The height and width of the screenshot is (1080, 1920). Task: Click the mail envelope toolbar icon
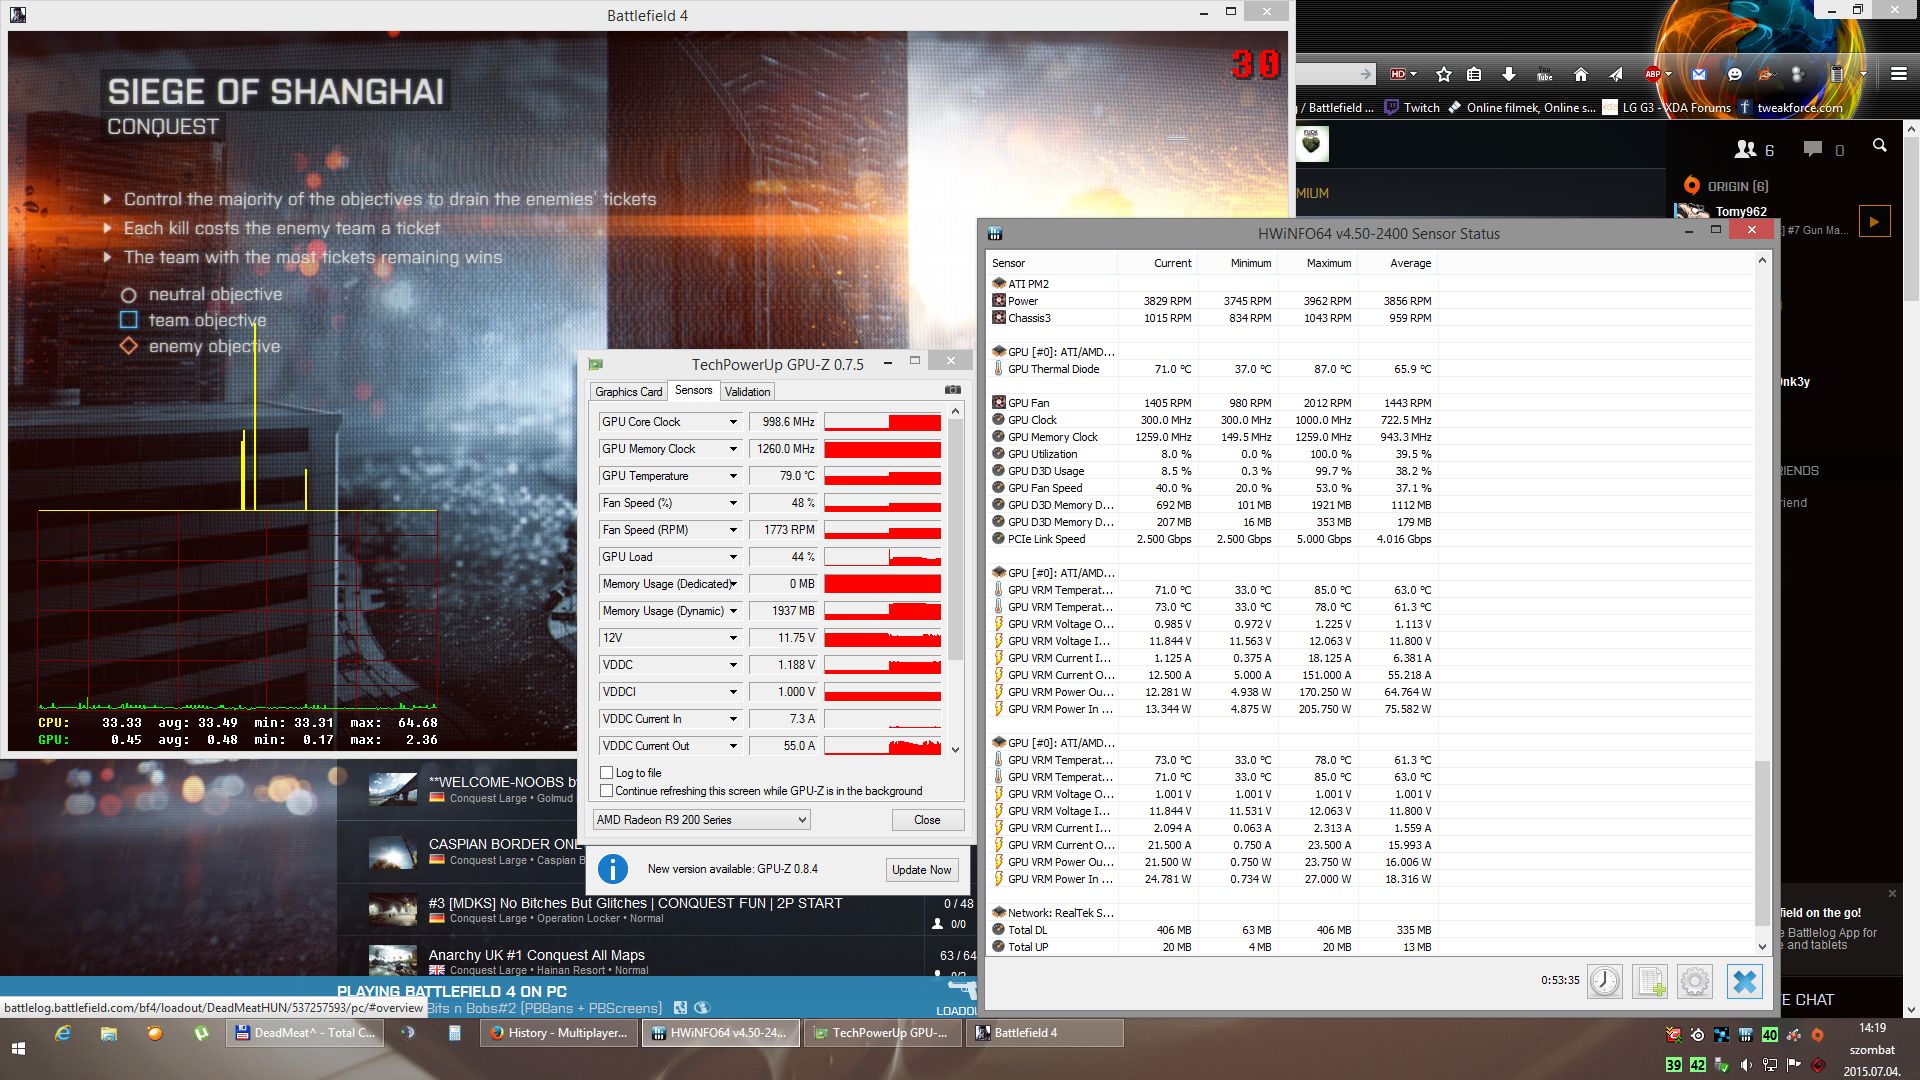coord(1699,74)
